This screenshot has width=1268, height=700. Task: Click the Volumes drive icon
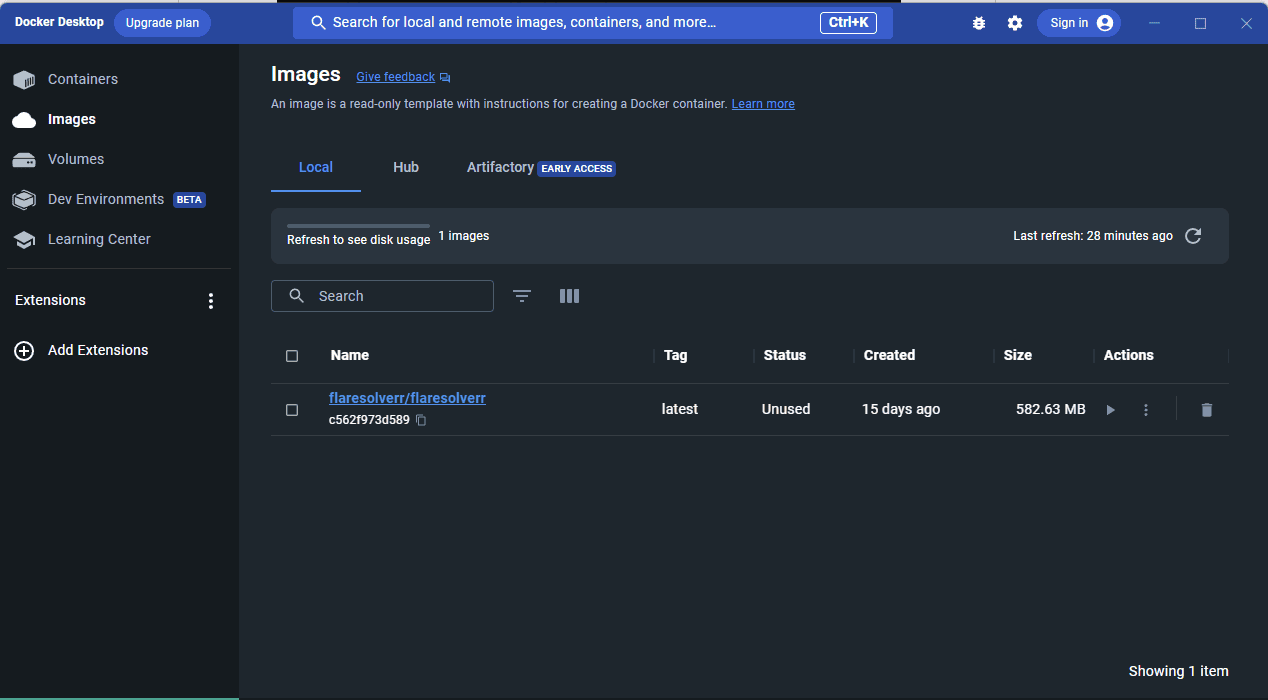[24, 160]
